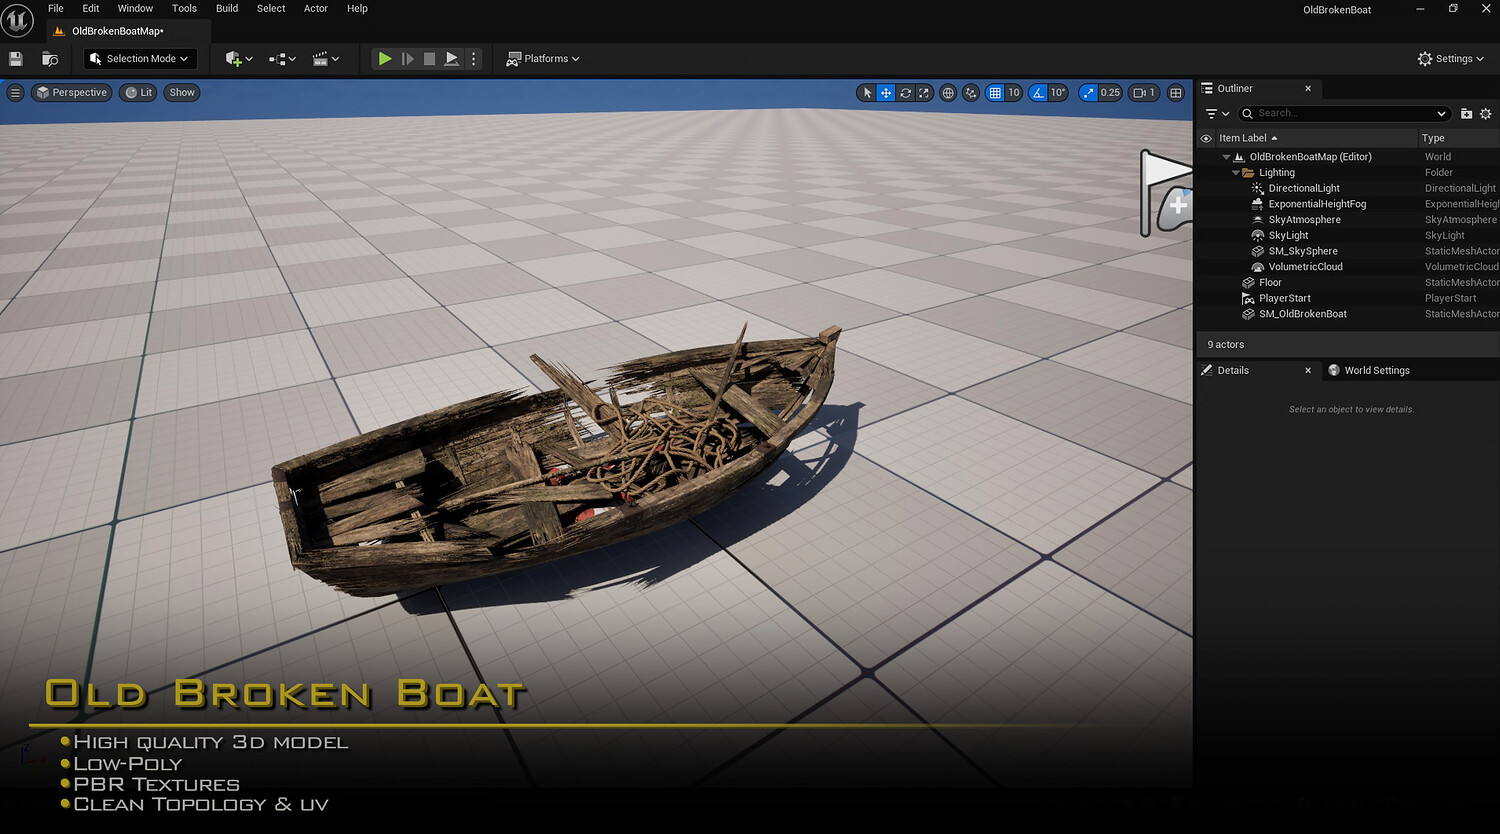Start Play in Editor with green play button

pos(385,59)
